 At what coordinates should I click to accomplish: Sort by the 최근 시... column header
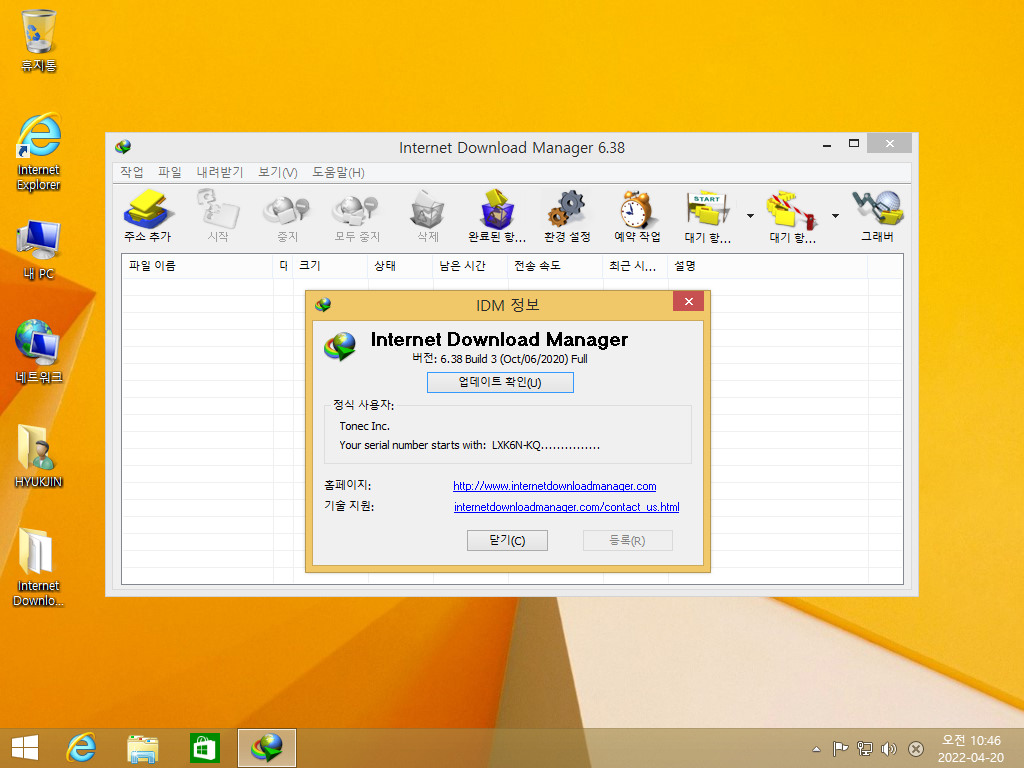point(635,266)
